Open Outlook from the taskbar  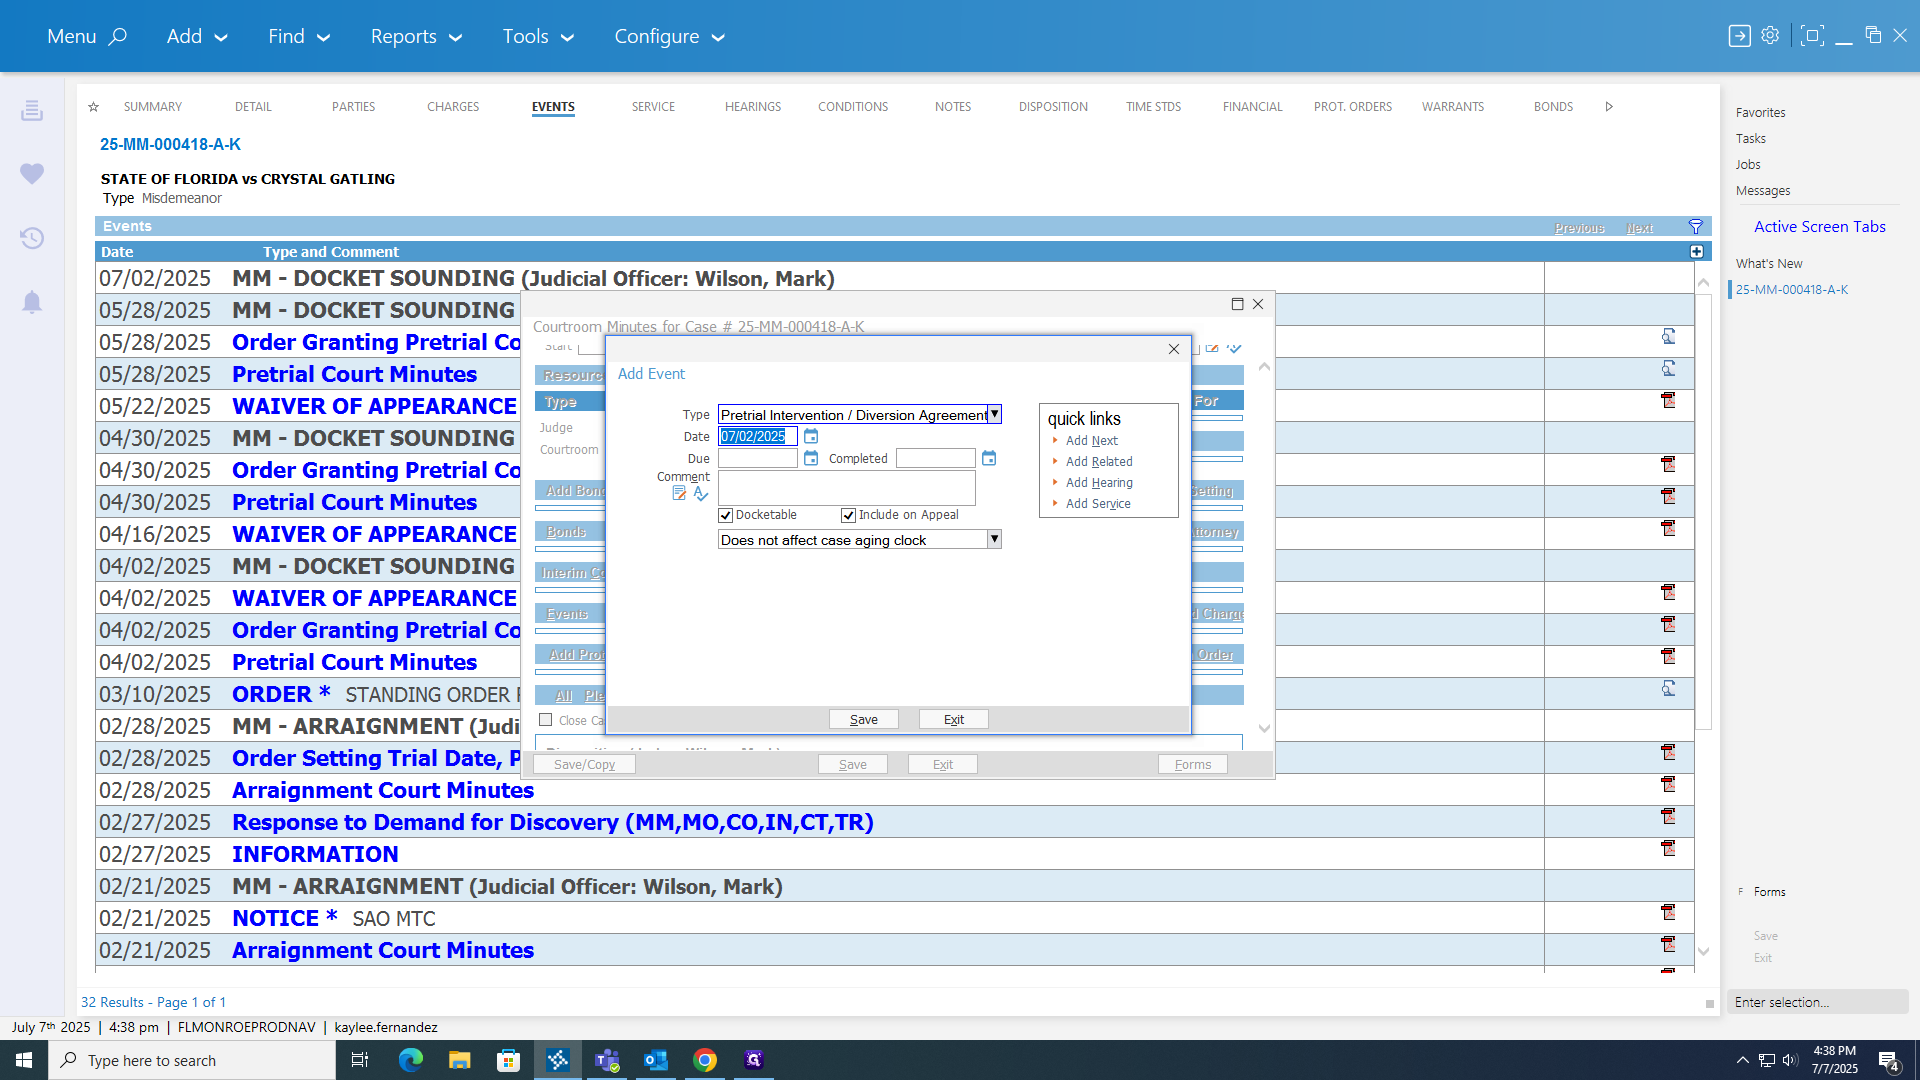point(656,1060)
